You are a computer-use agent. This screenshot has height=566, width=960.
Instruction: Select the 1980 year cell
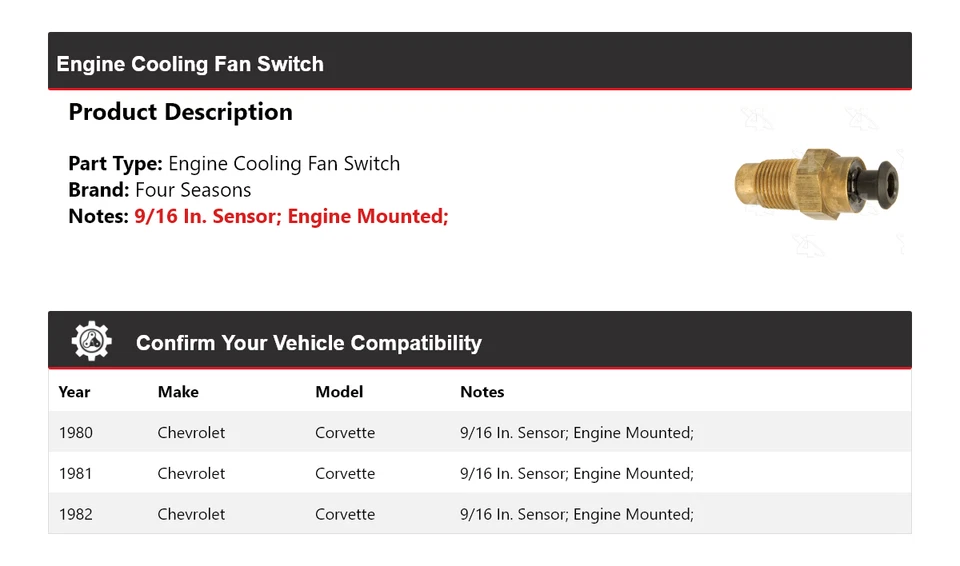[x=76, y=433]
